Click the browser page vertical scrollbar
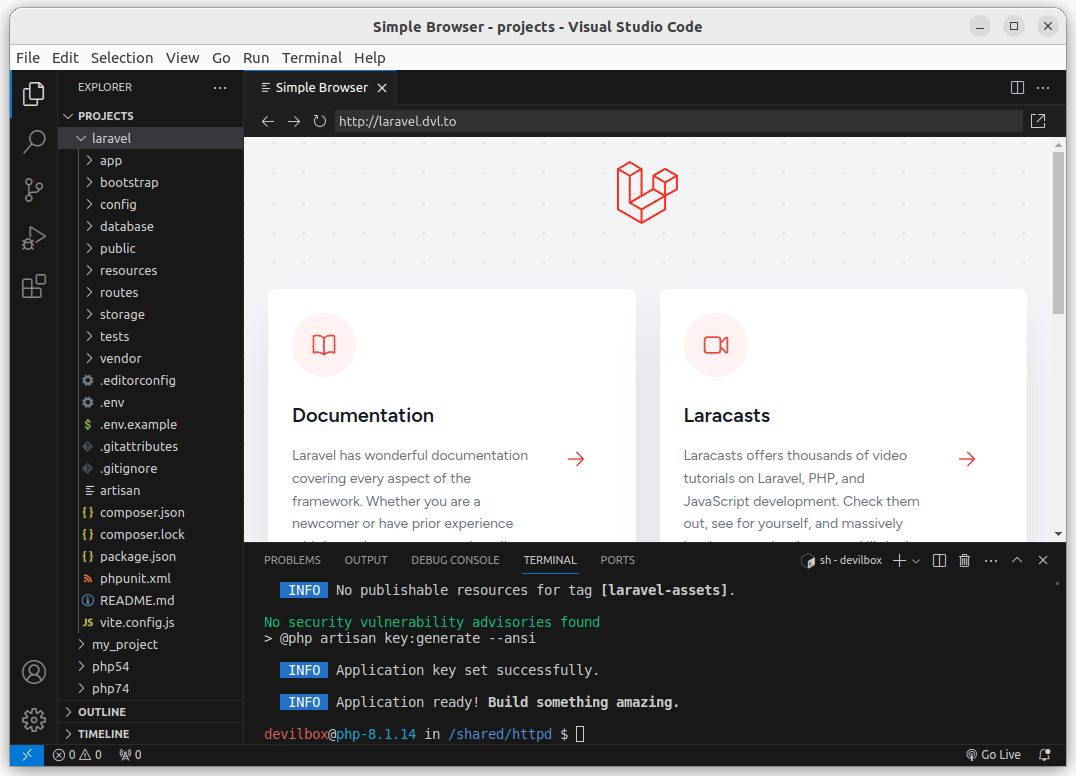1076x776 pixels. click(1059, 232)
